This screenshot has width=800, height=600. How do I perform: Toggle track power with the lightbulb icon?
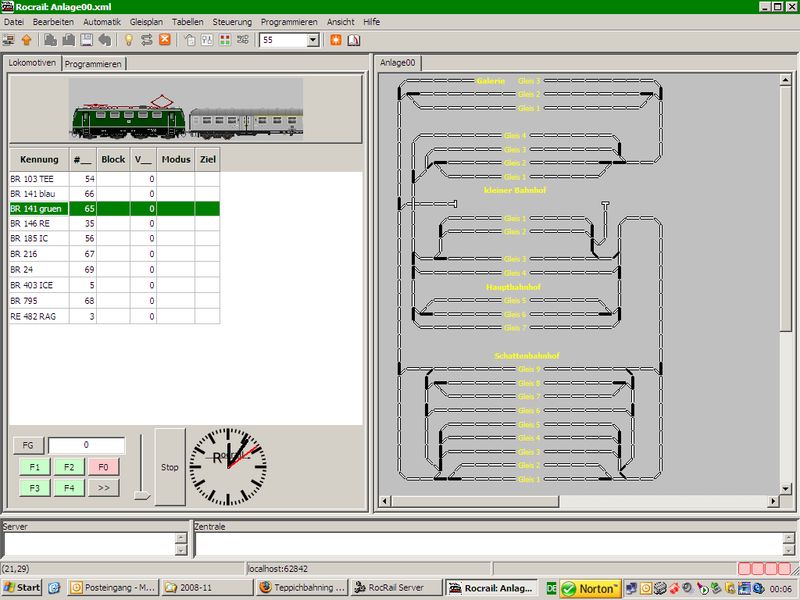tap(129, 40)
